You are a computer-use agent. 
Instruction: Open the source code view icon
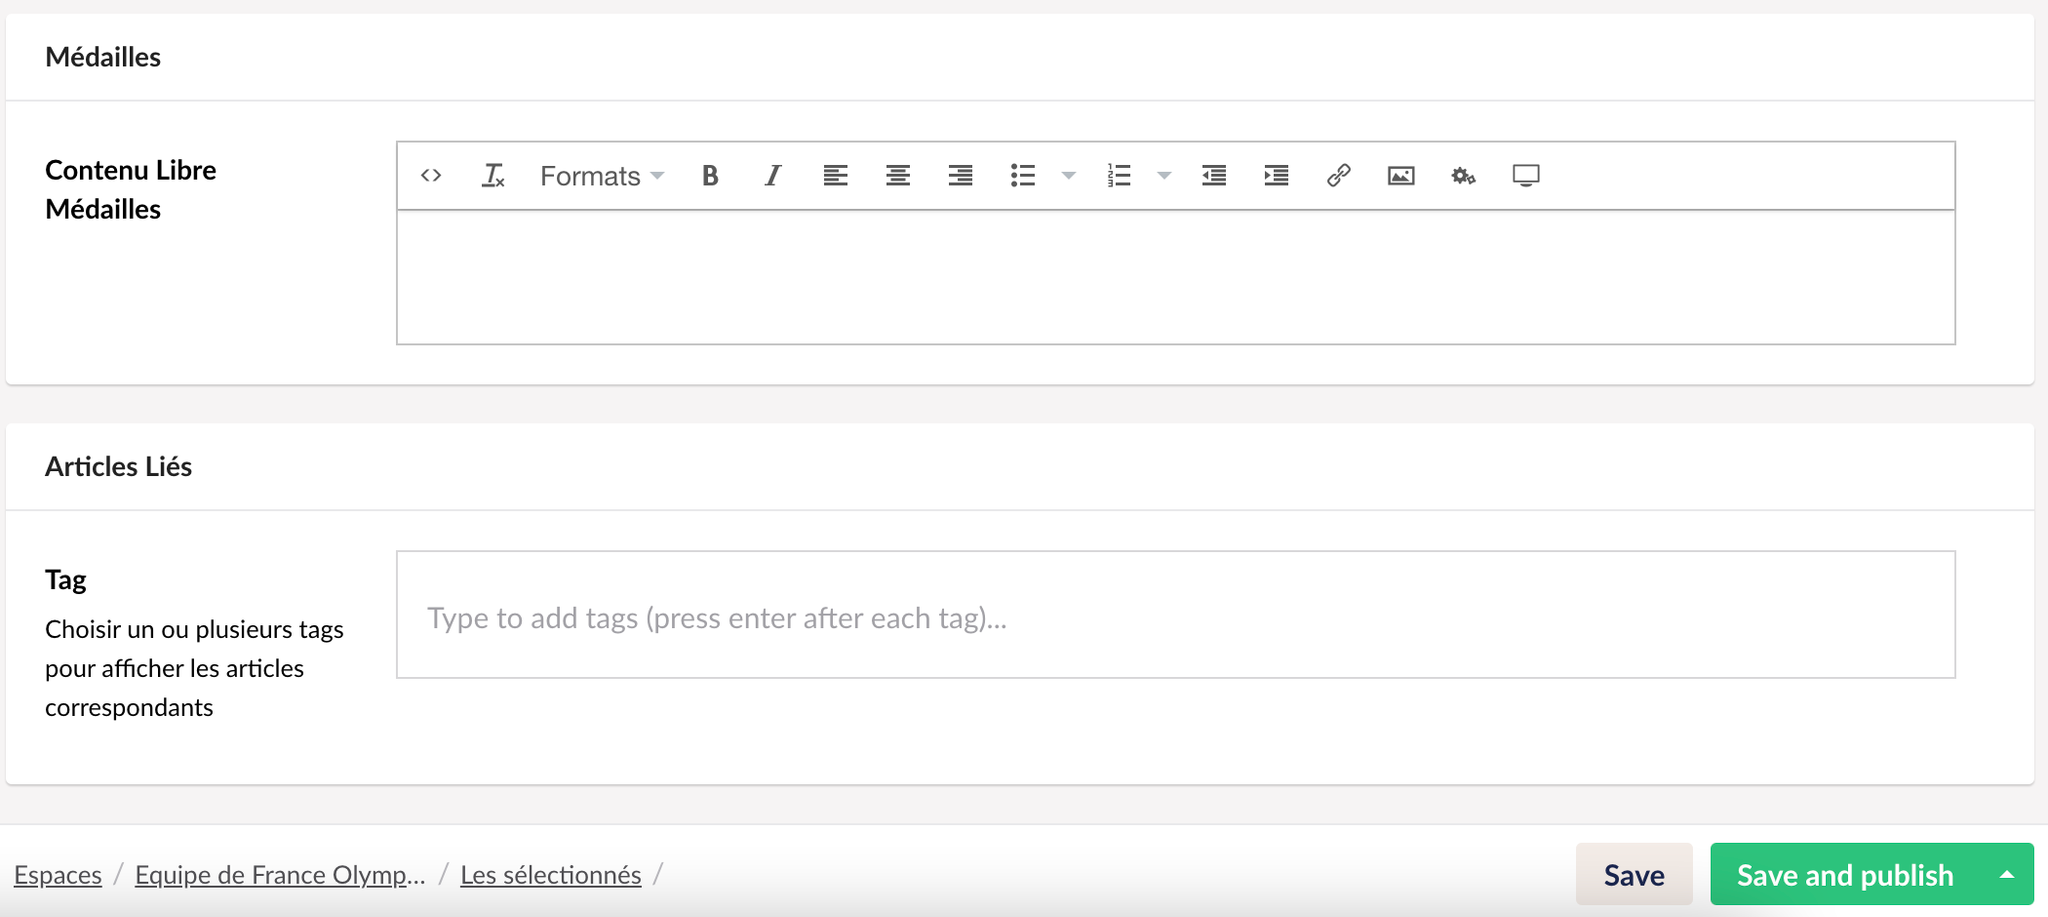pos(431,176)
